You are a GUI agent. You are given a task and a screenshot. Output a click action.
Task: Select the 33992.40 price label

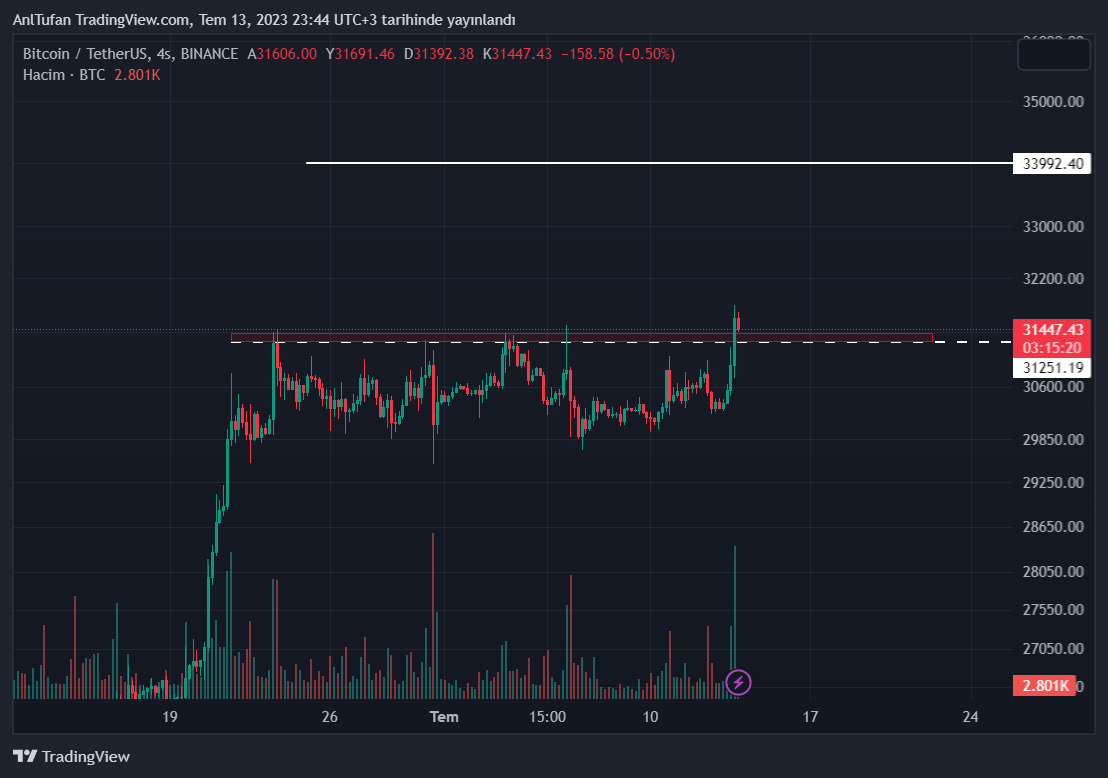pos(1049,163)
